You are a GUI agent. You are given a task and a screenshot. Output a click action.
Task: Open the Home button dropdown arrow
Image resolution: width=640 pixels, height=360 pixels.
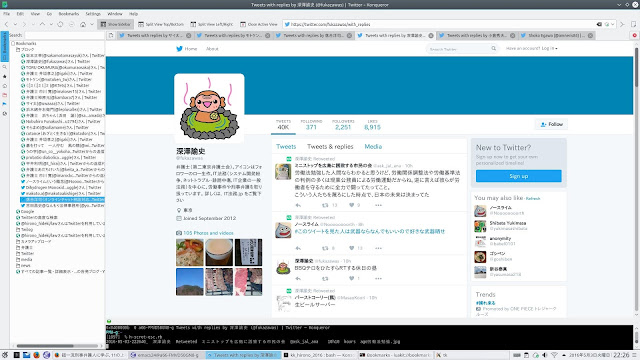point(92,24)
